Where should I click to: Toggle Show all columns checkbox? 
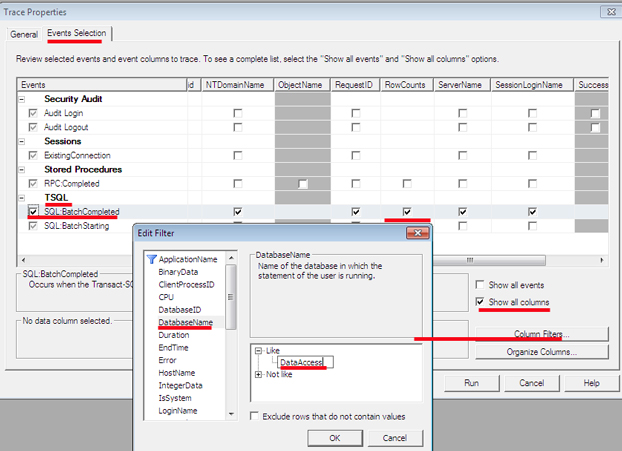(x=480, y=302)
